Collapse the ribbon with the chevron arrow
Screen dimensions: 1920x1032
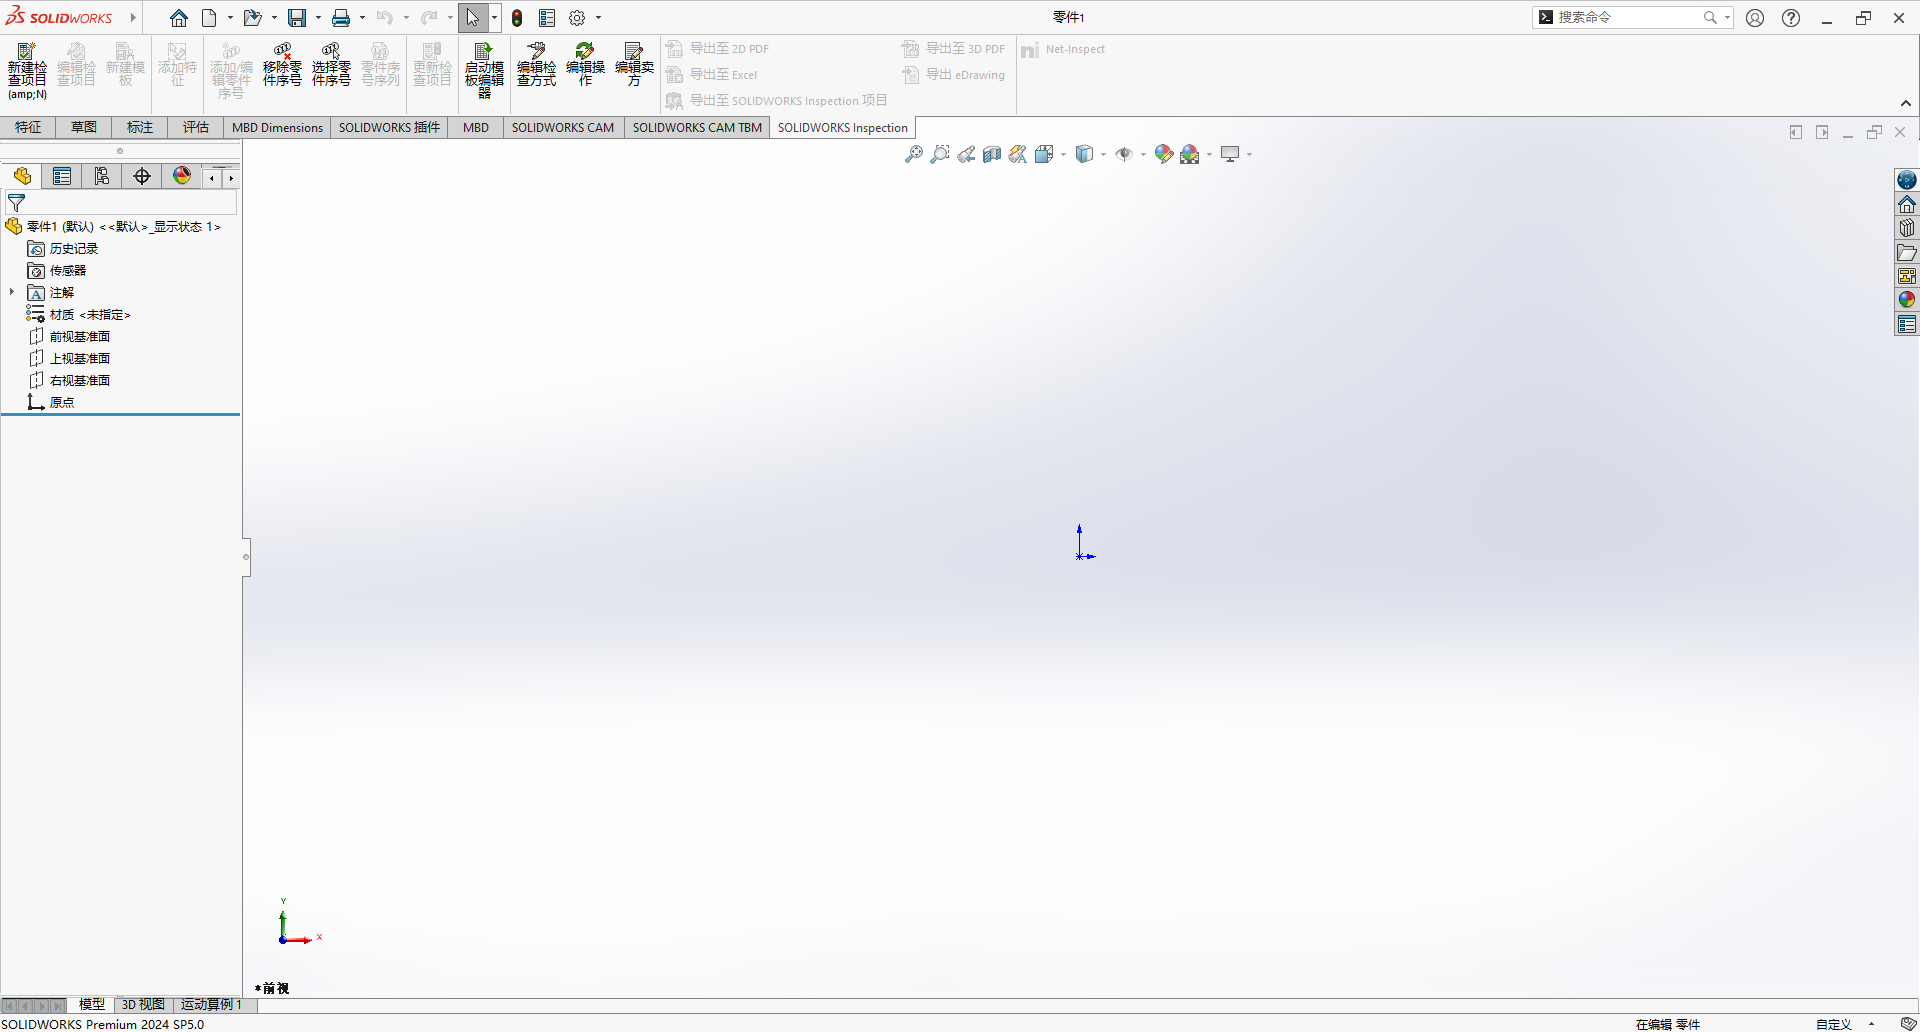point(1906,102)
